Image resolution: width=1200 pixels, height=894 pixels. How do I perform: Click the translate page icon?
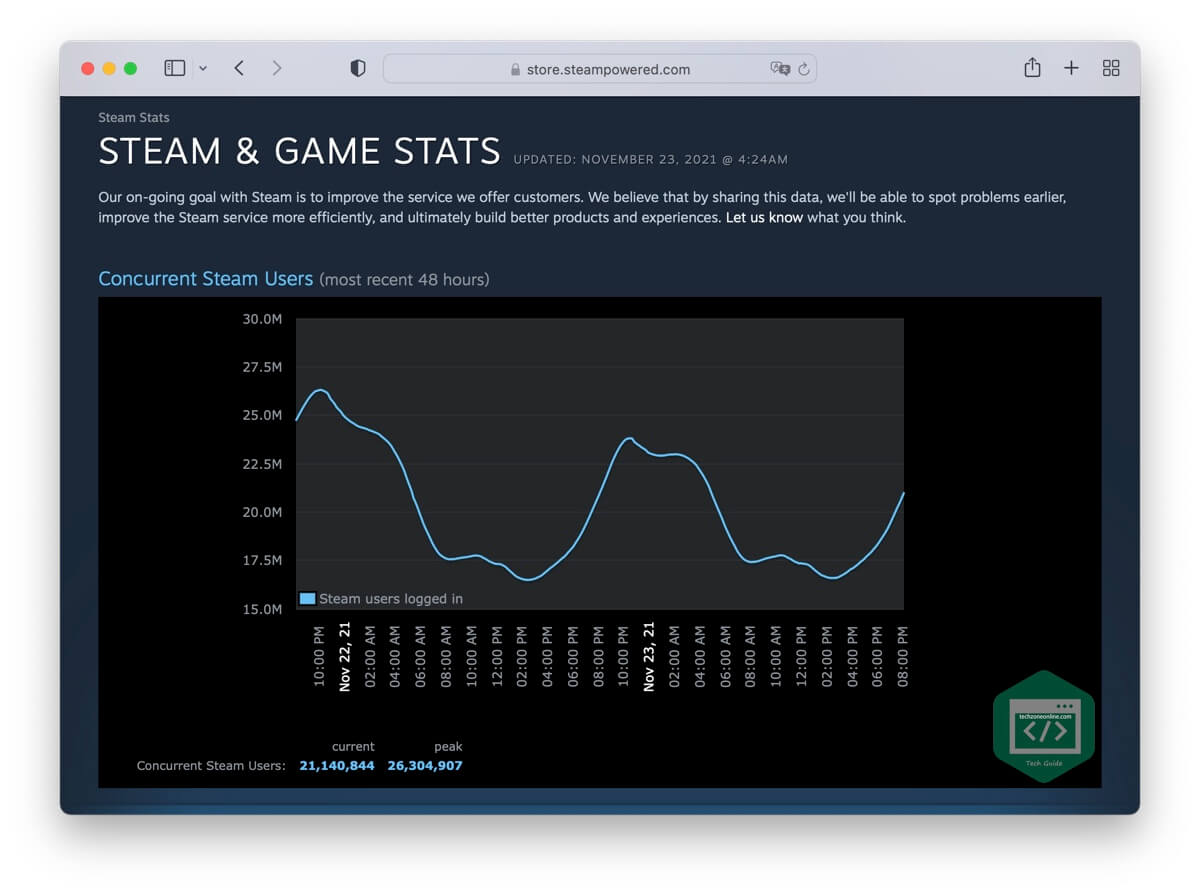[x=780, y=68]
